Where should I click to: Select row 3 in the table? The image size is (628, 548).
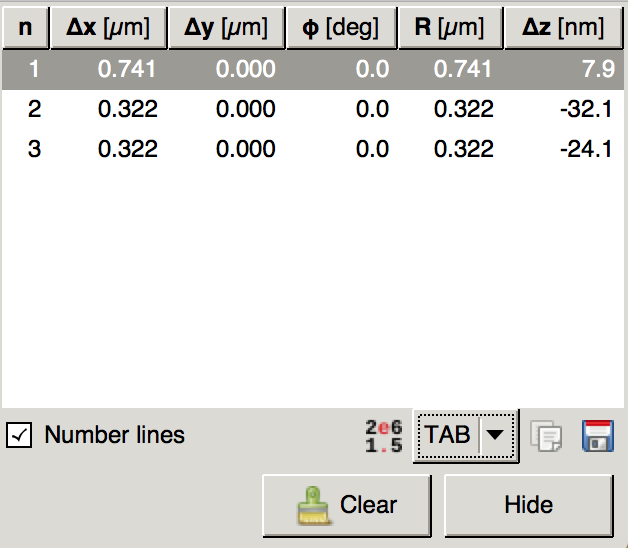click(x=35, y=149)
